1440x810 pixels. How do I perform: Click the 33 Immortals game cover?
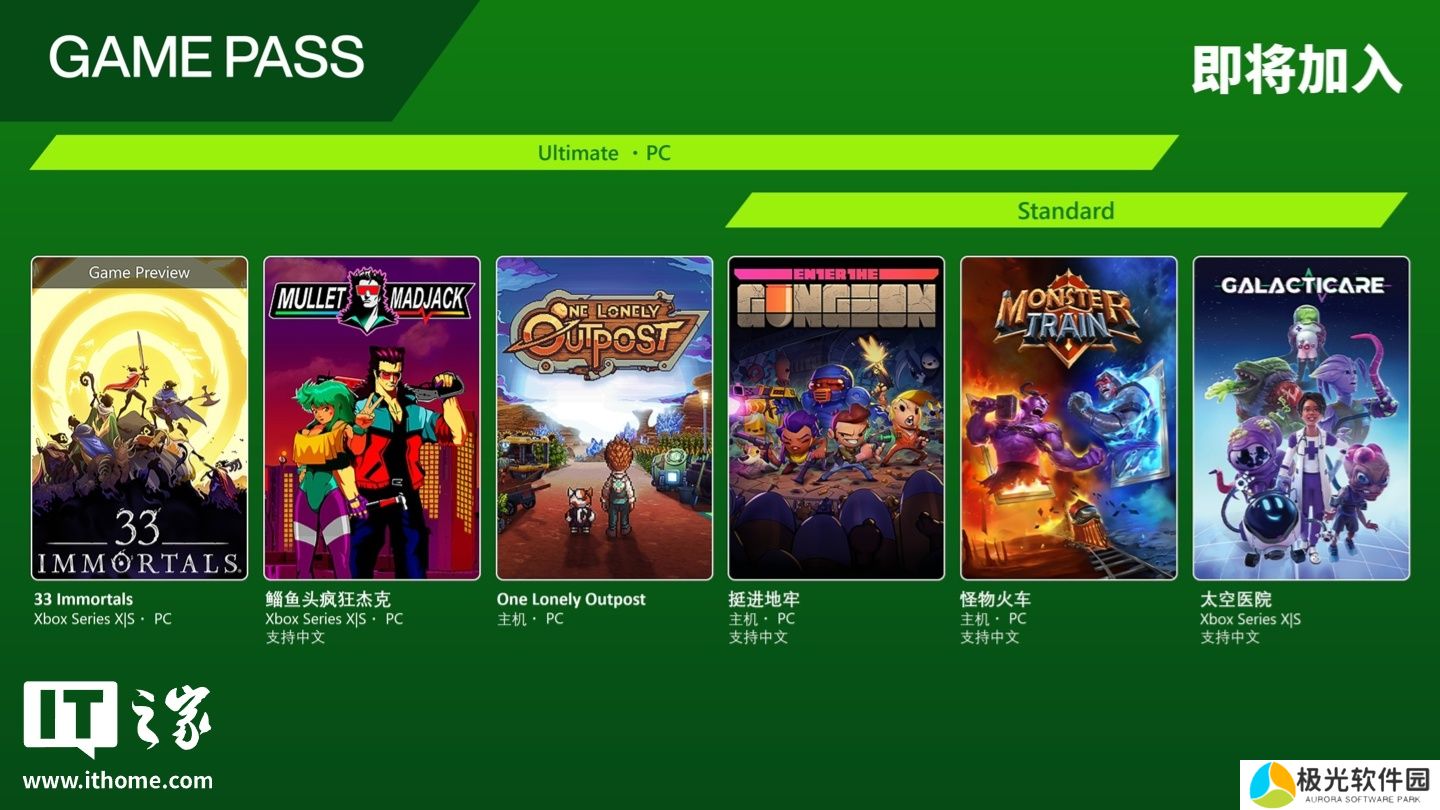pos(139,418)
